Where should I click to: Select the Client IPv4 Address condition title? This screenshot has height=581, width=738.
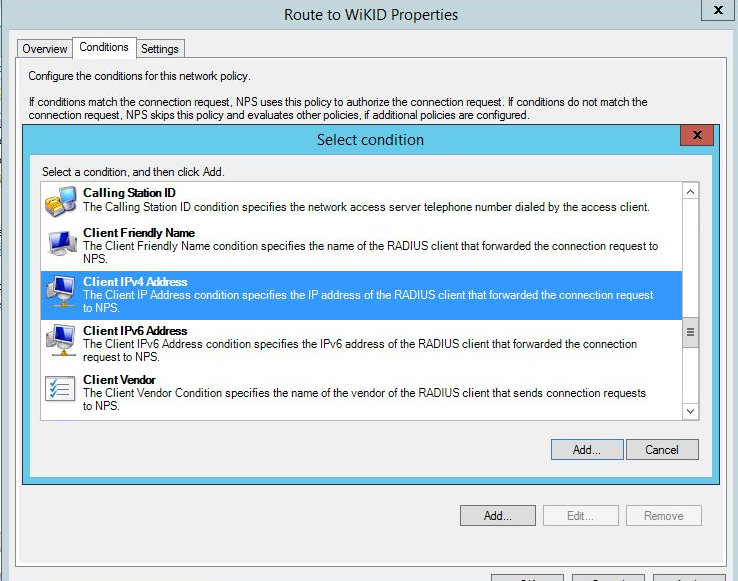(135, 282)
